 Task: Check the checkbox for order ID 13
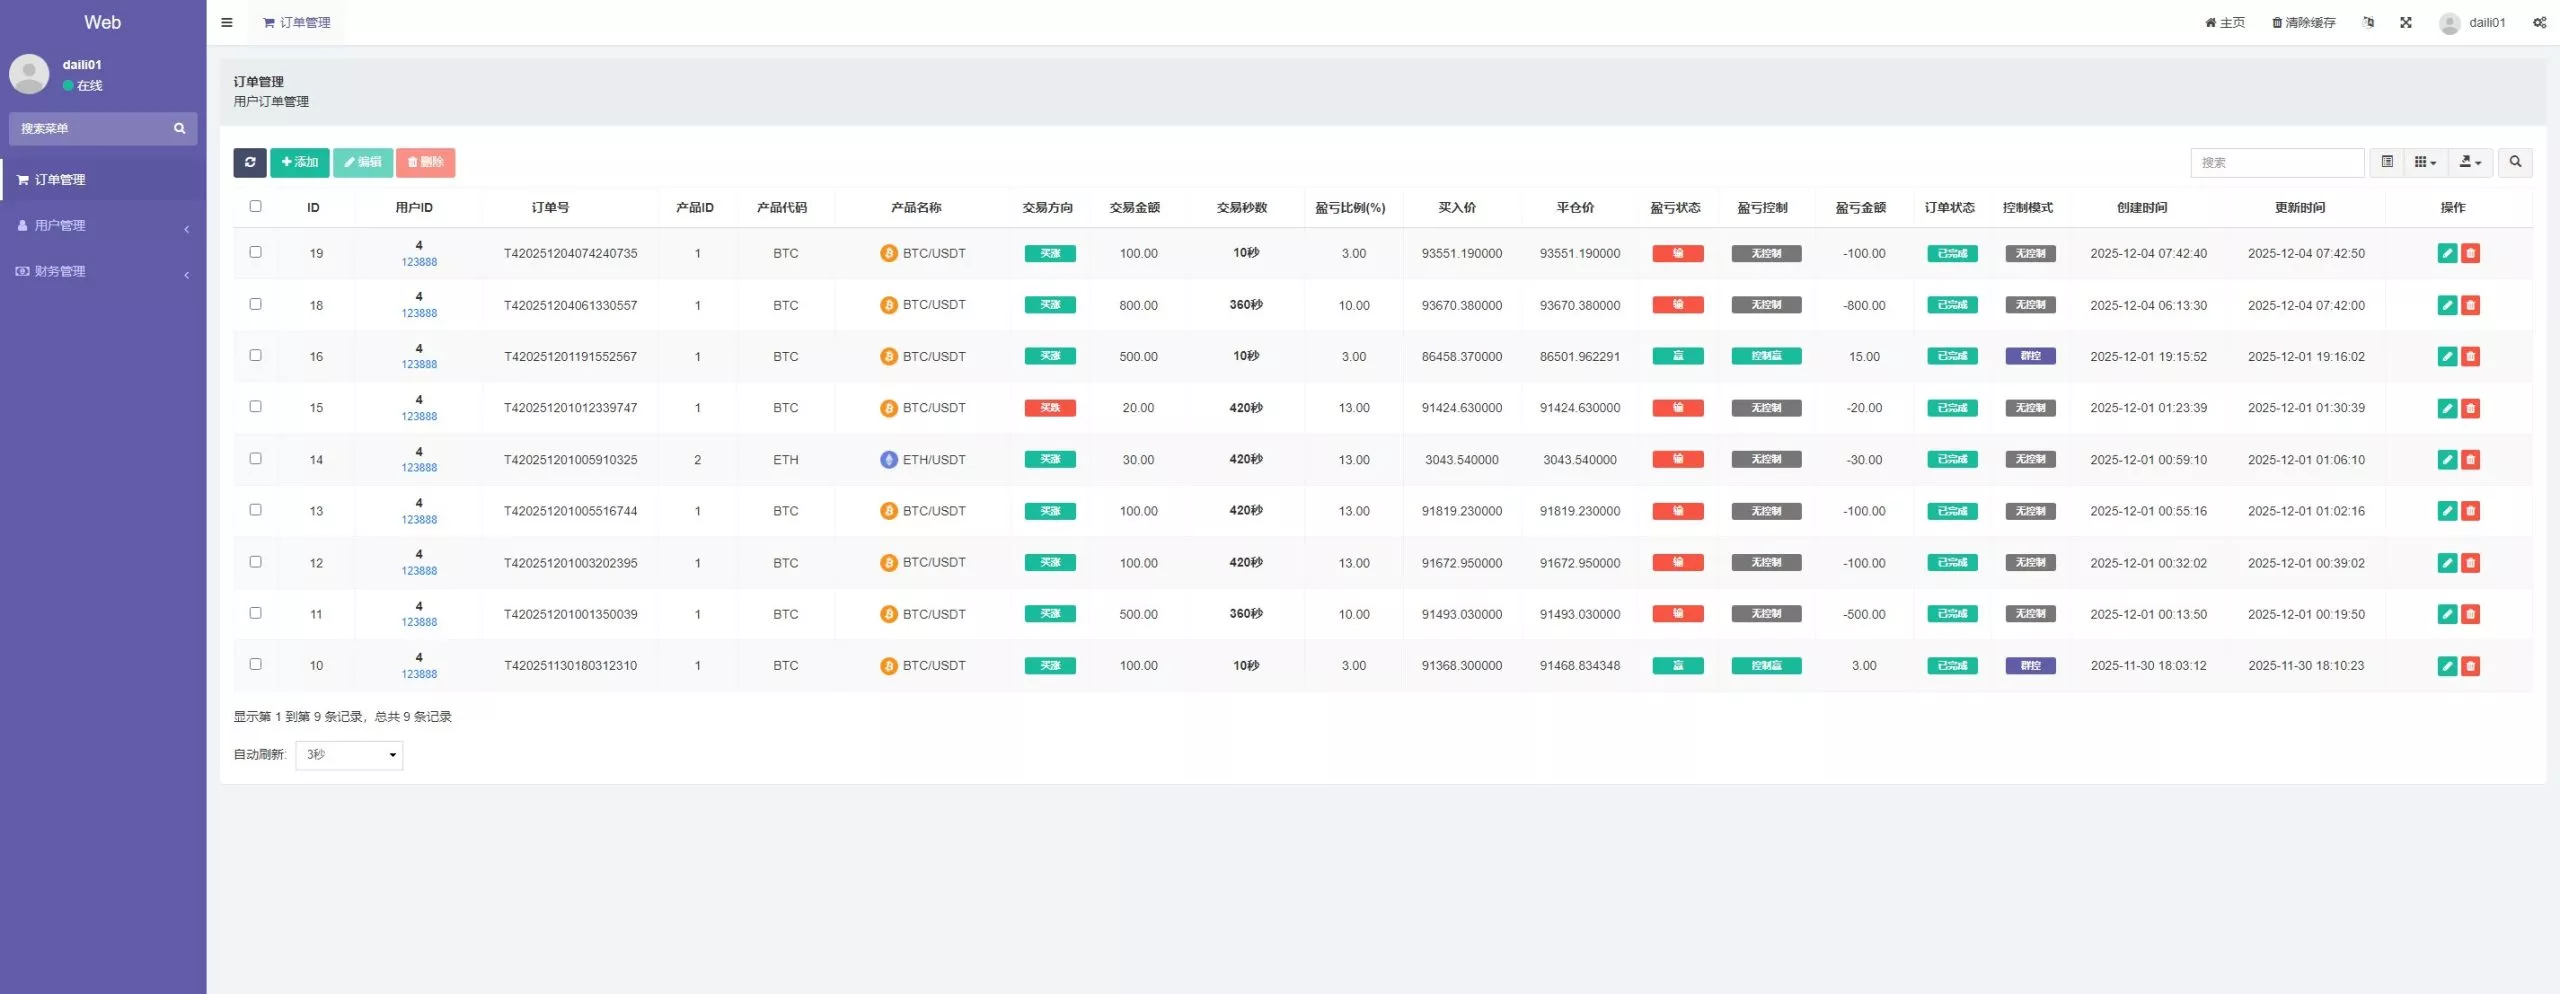pyautogui.click(x=255, y=510)
